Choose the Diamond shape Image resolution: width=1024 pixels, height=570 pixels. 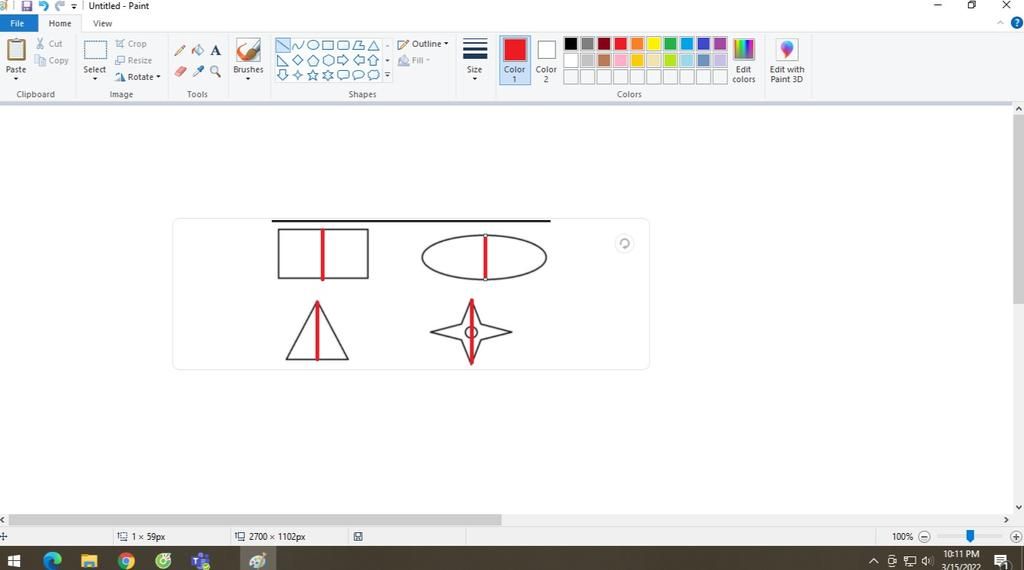pos(298,60)
